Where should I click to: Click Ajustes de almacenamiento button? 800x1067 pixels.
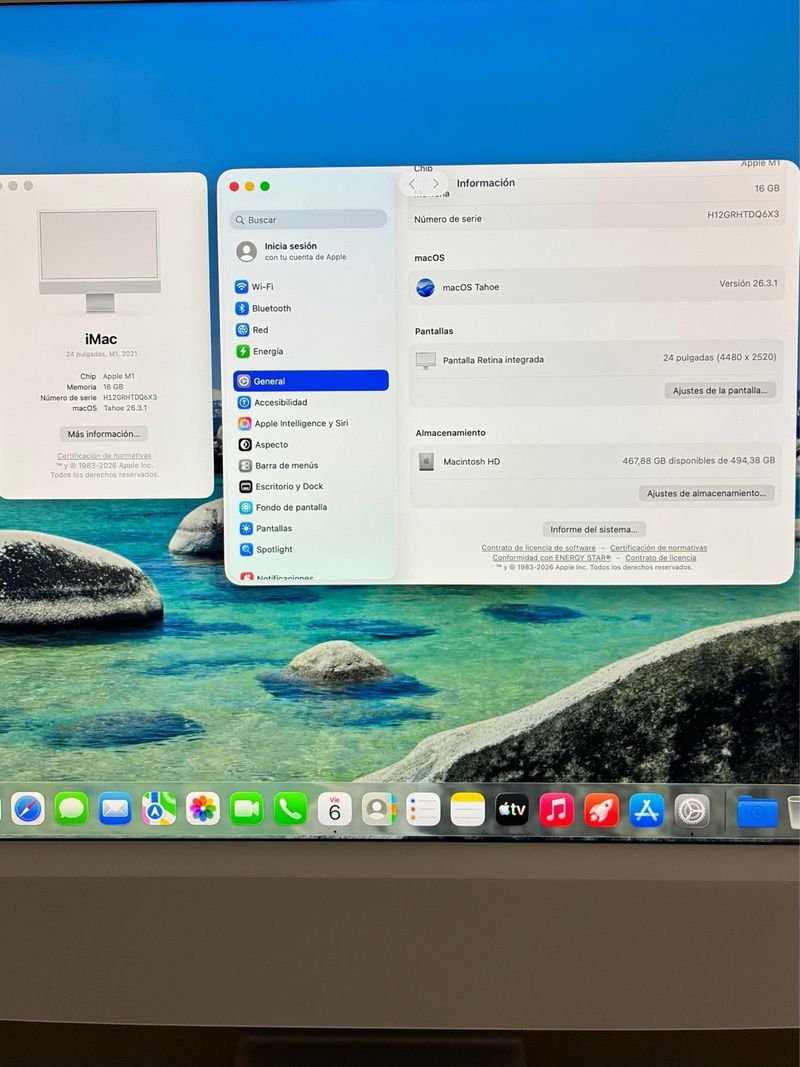pyautogui.click(x=706, y=493)
